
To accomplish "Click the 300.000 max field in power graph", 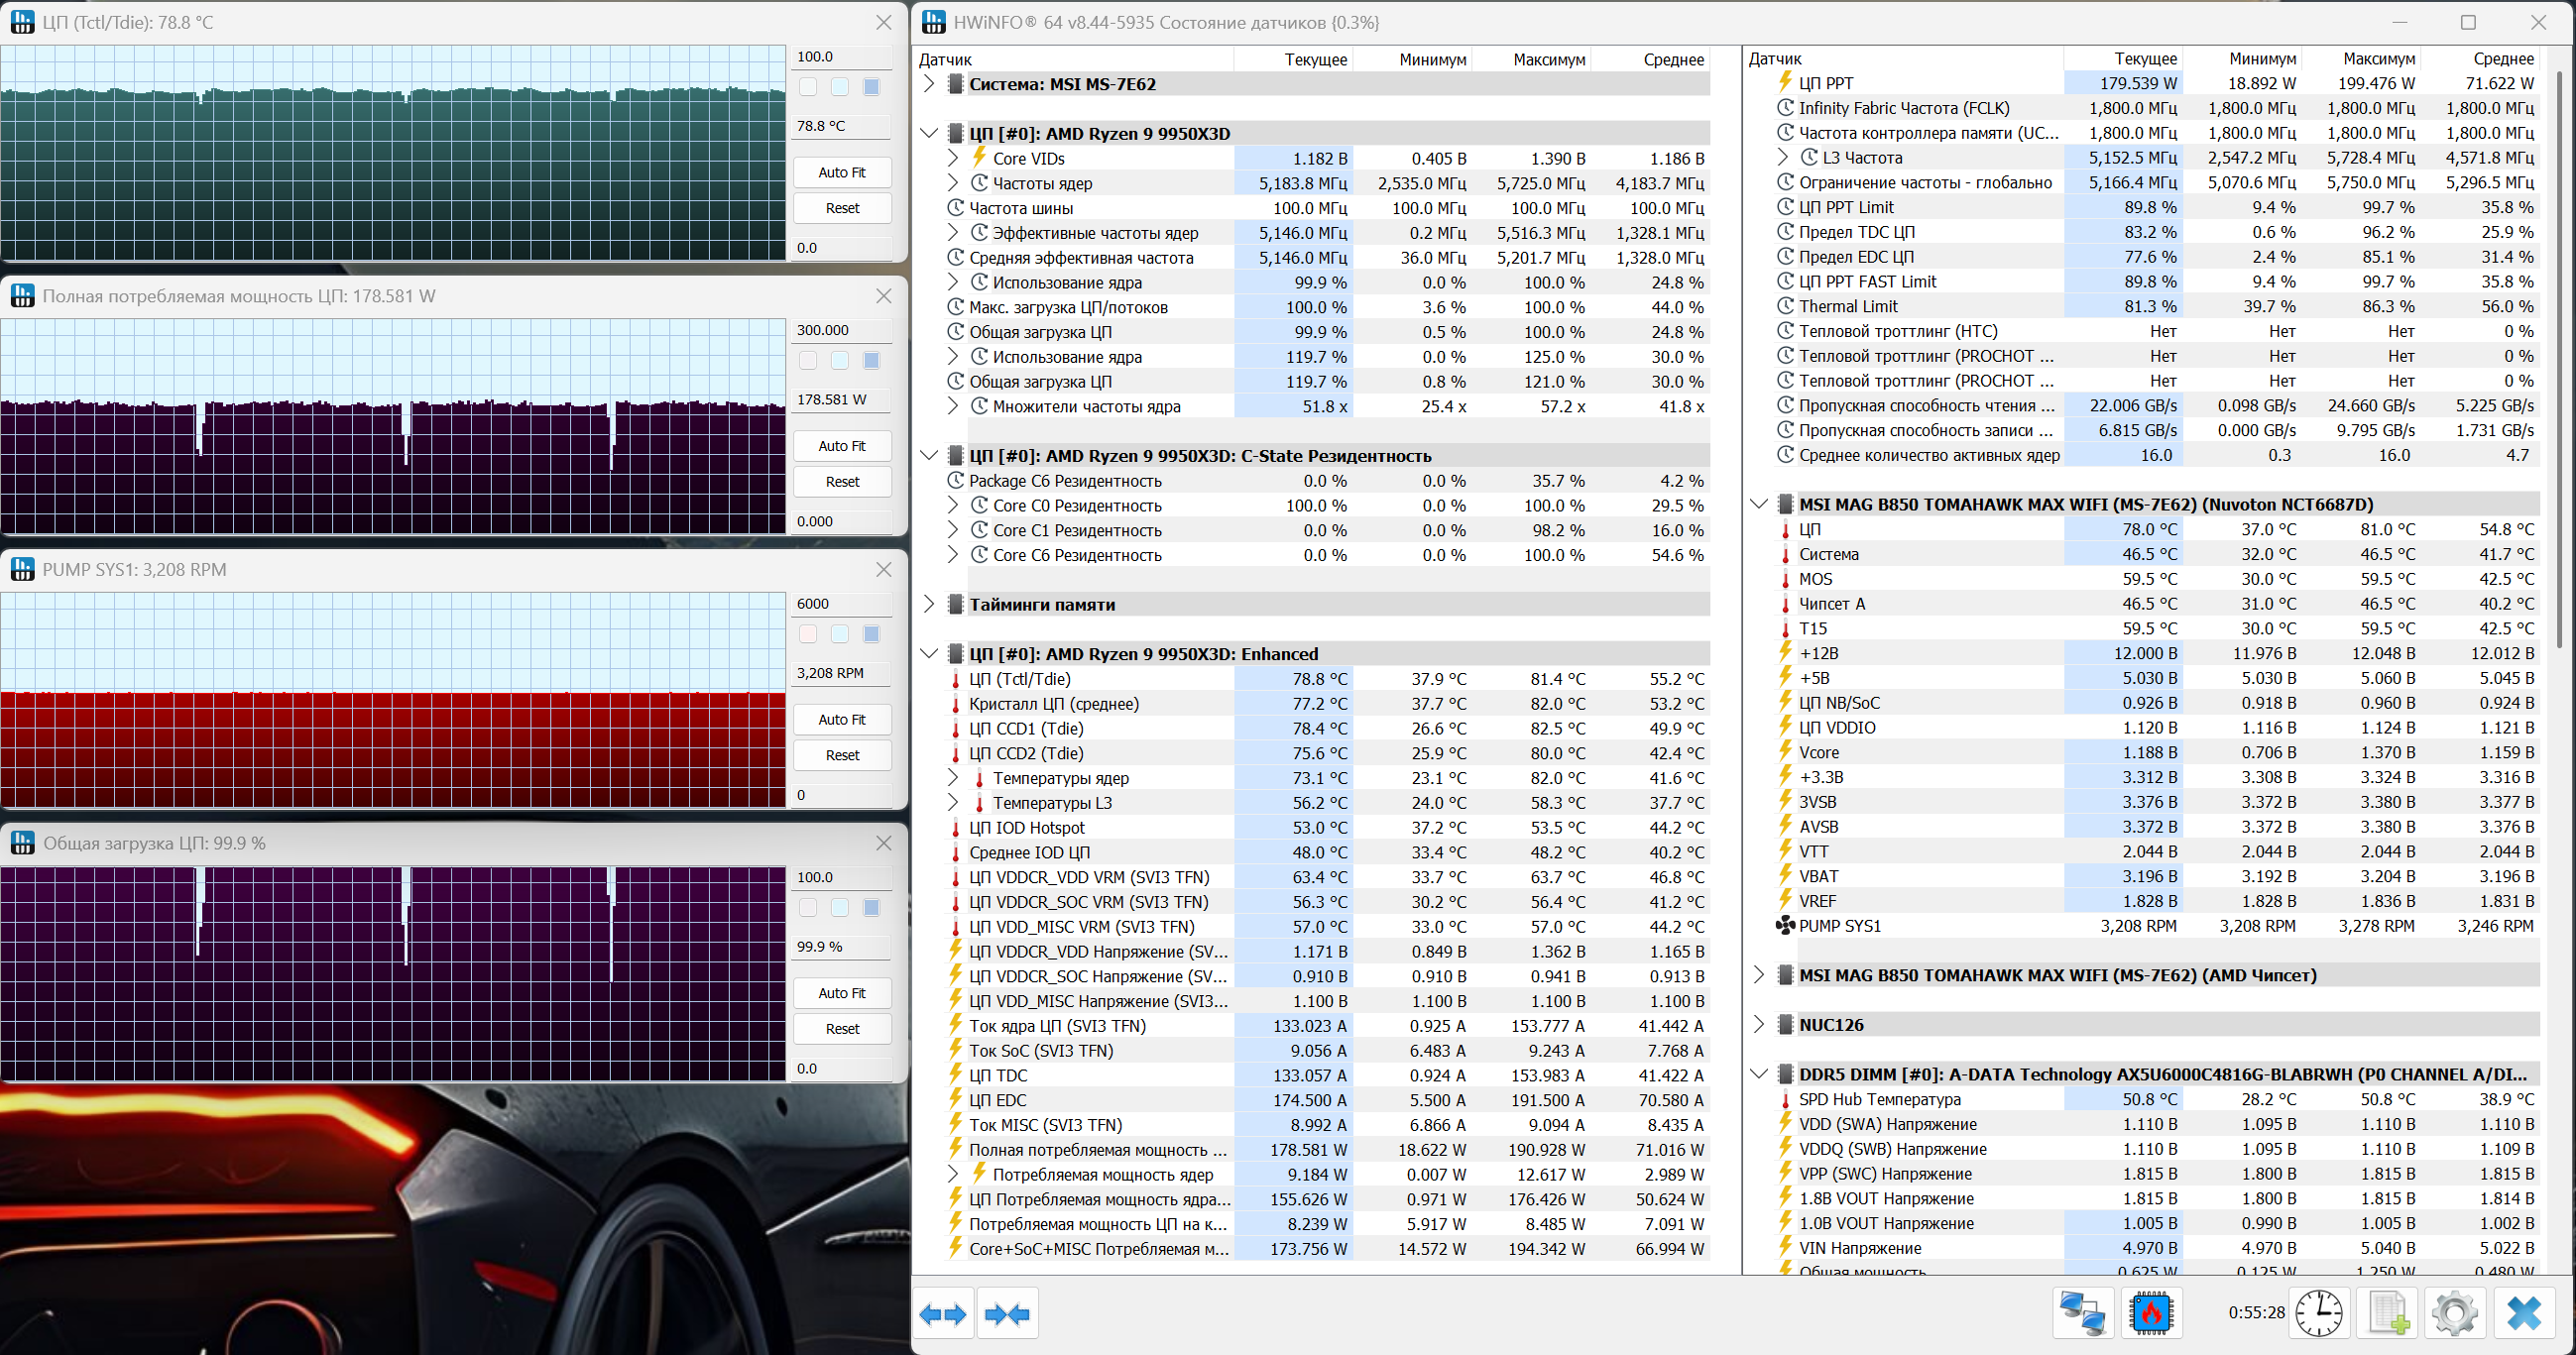I will tap(841, 330).
